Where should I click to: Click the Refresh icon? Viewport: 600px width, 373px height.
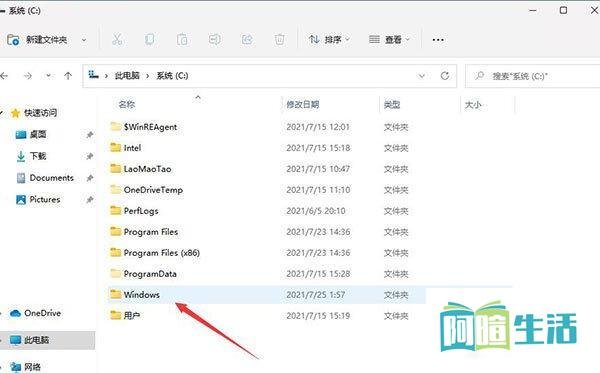(x=445, y=76)
